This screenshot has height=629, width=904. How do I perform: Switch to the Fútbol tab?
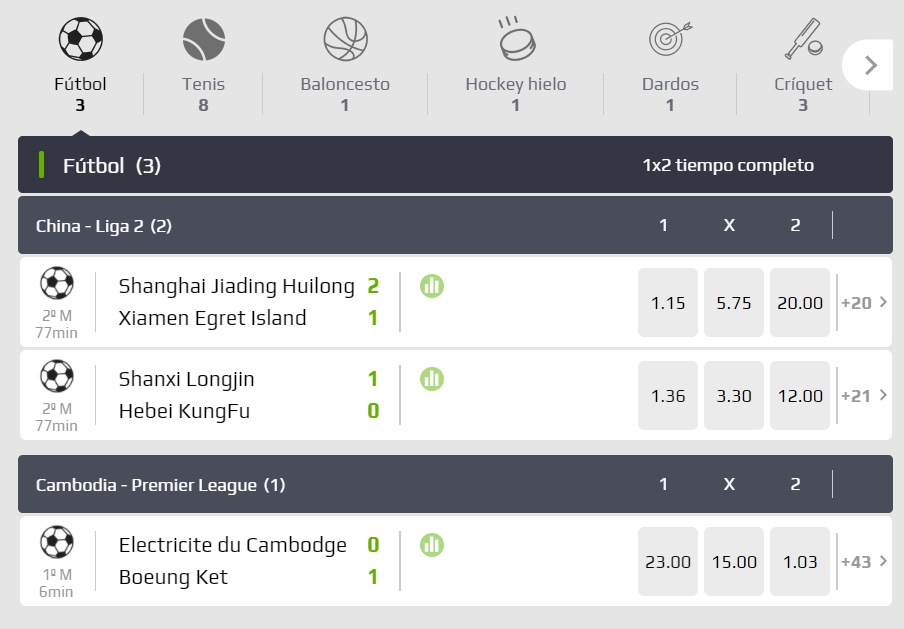[80, 65]
